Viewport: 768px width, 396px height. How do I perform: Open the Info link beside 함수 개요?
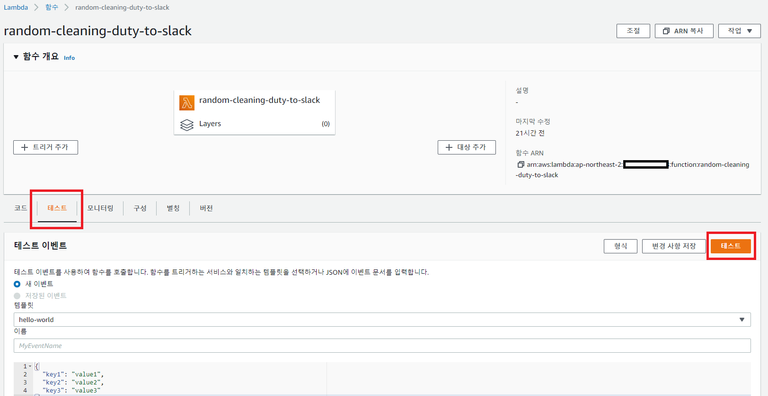tap(69, 58)
